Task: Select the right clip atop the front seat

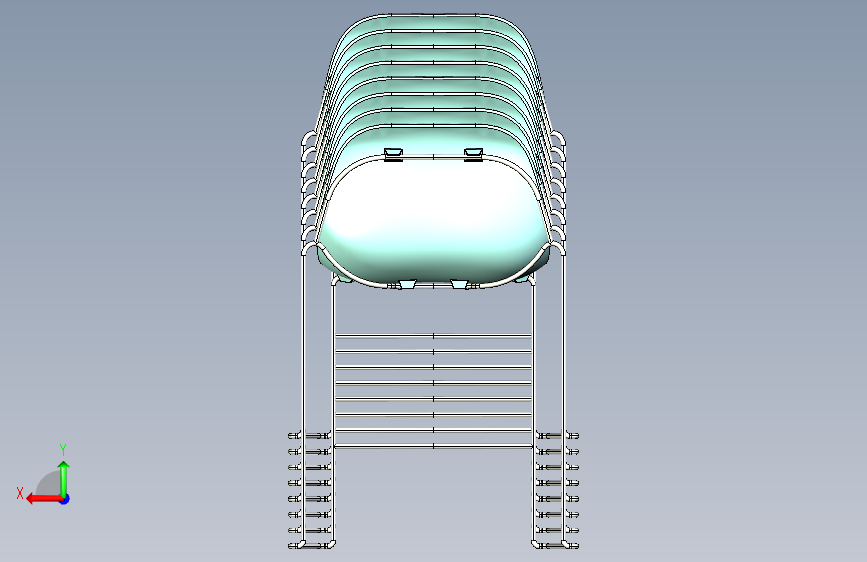Action: 473,154
